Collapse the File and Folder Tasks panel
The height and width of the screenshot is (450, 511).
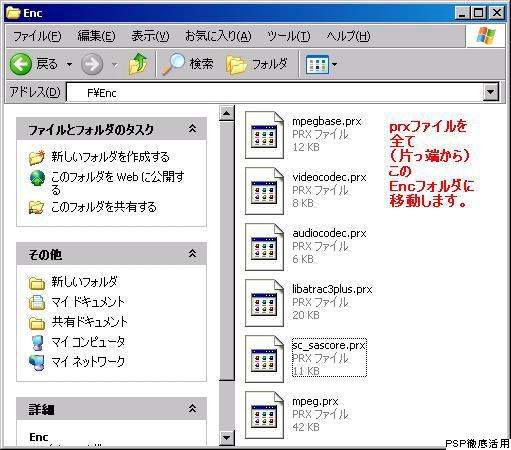click(x=192, y=129)
